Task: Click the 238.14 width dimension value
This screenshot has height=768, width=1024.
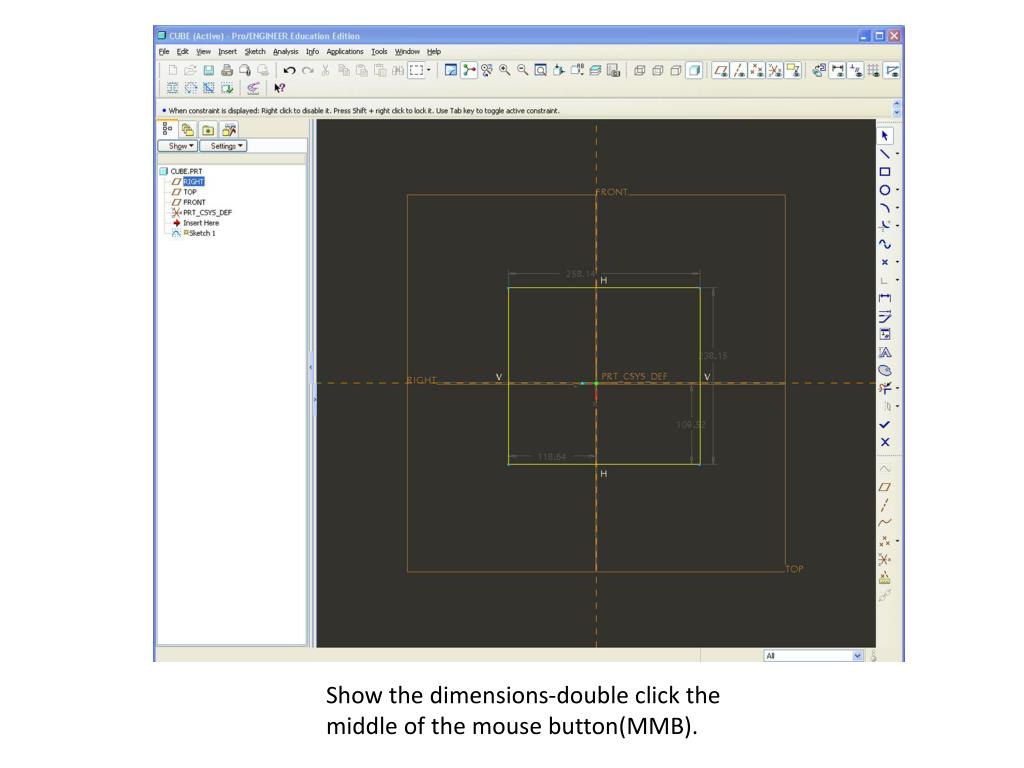Action: (580, 274)
